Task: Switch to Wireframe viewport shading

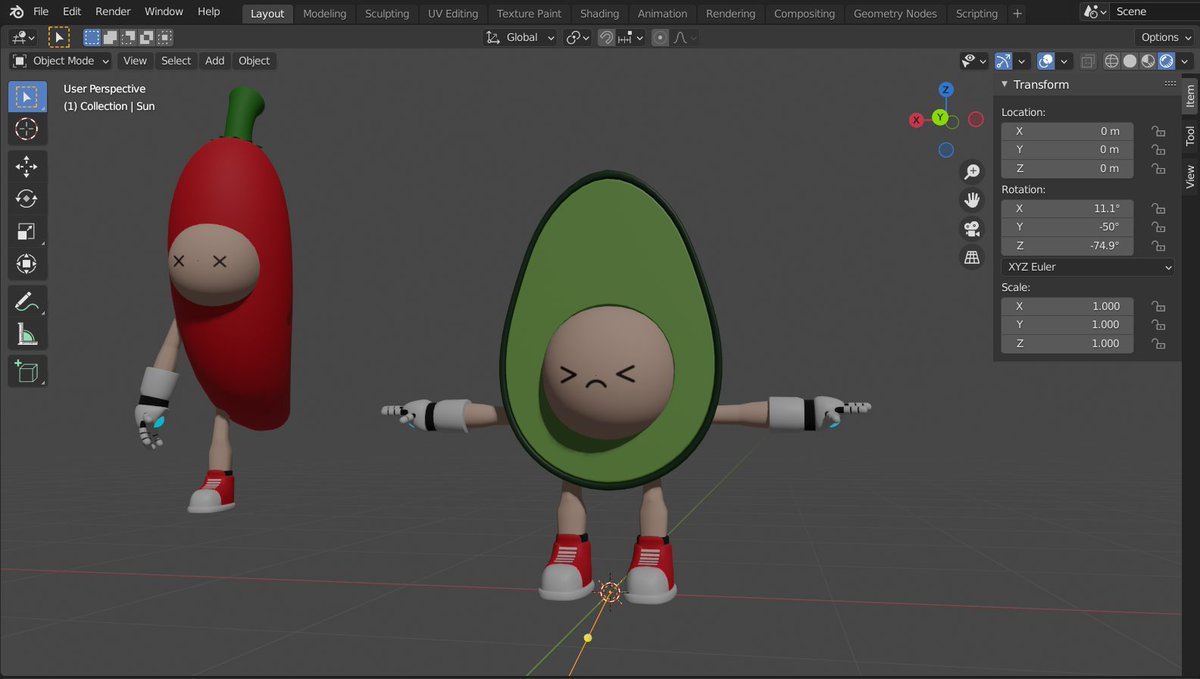Action: tap(1111, 61)
